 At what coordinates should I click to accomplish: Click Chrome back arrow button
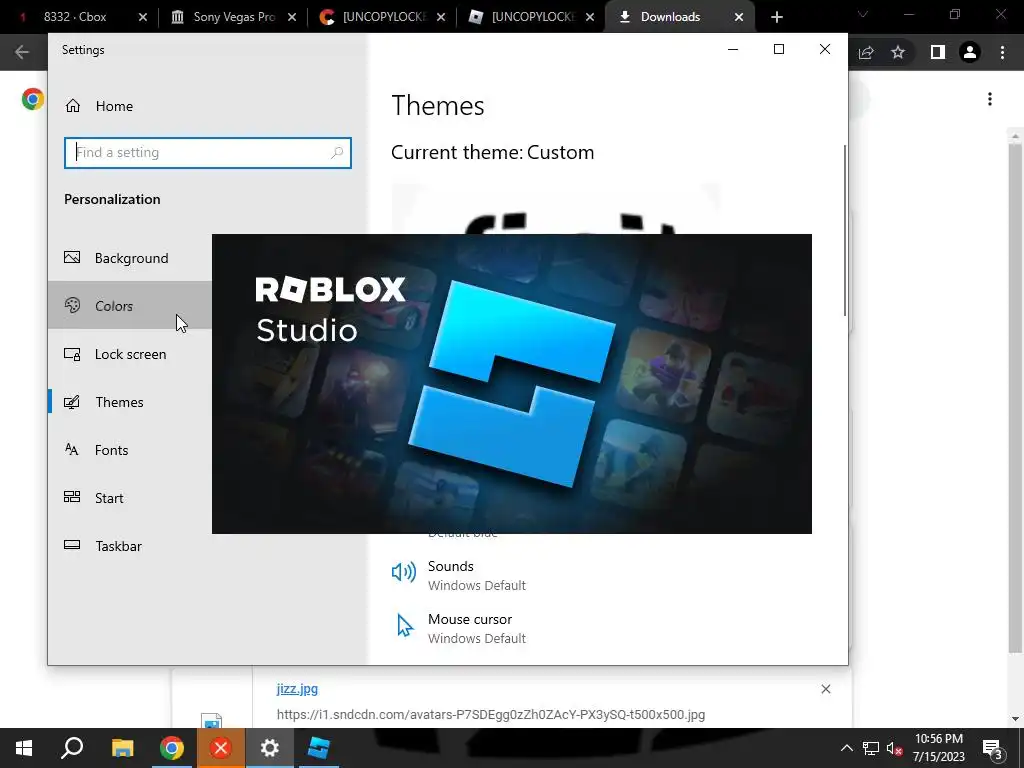click(22, 52)
